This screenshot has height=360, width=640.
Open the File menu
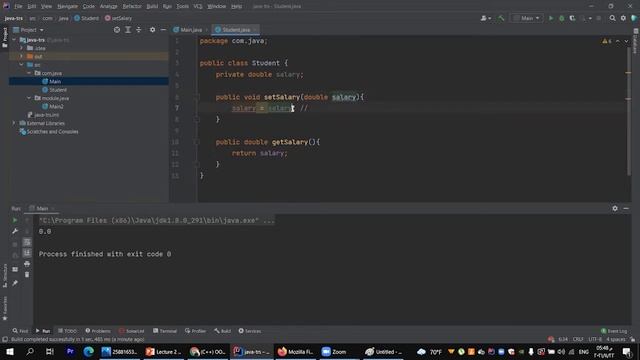(18, 7)
